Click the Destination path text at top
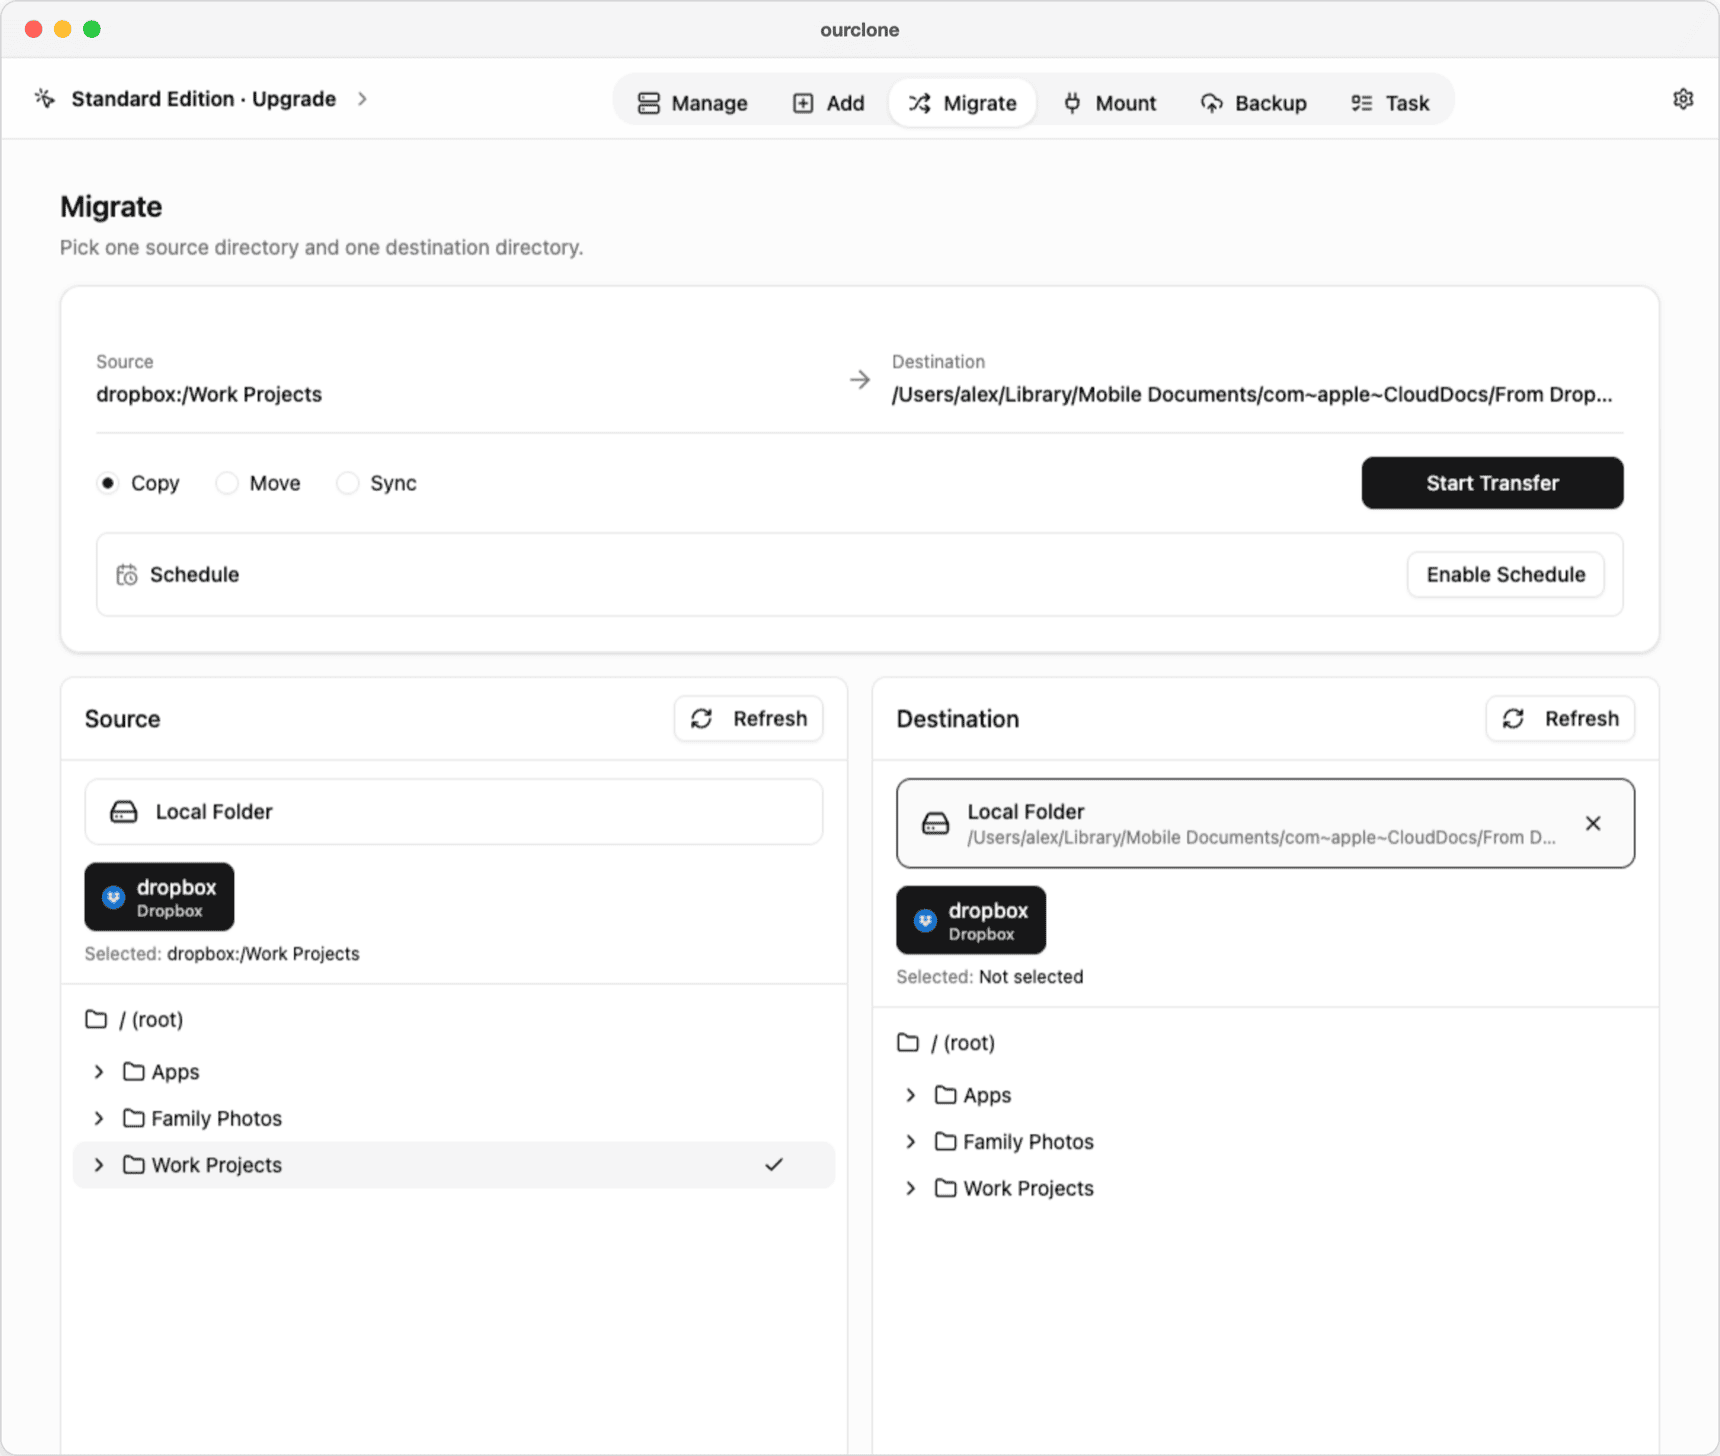This screenshot has width=1720, height=1456. 1252,394
